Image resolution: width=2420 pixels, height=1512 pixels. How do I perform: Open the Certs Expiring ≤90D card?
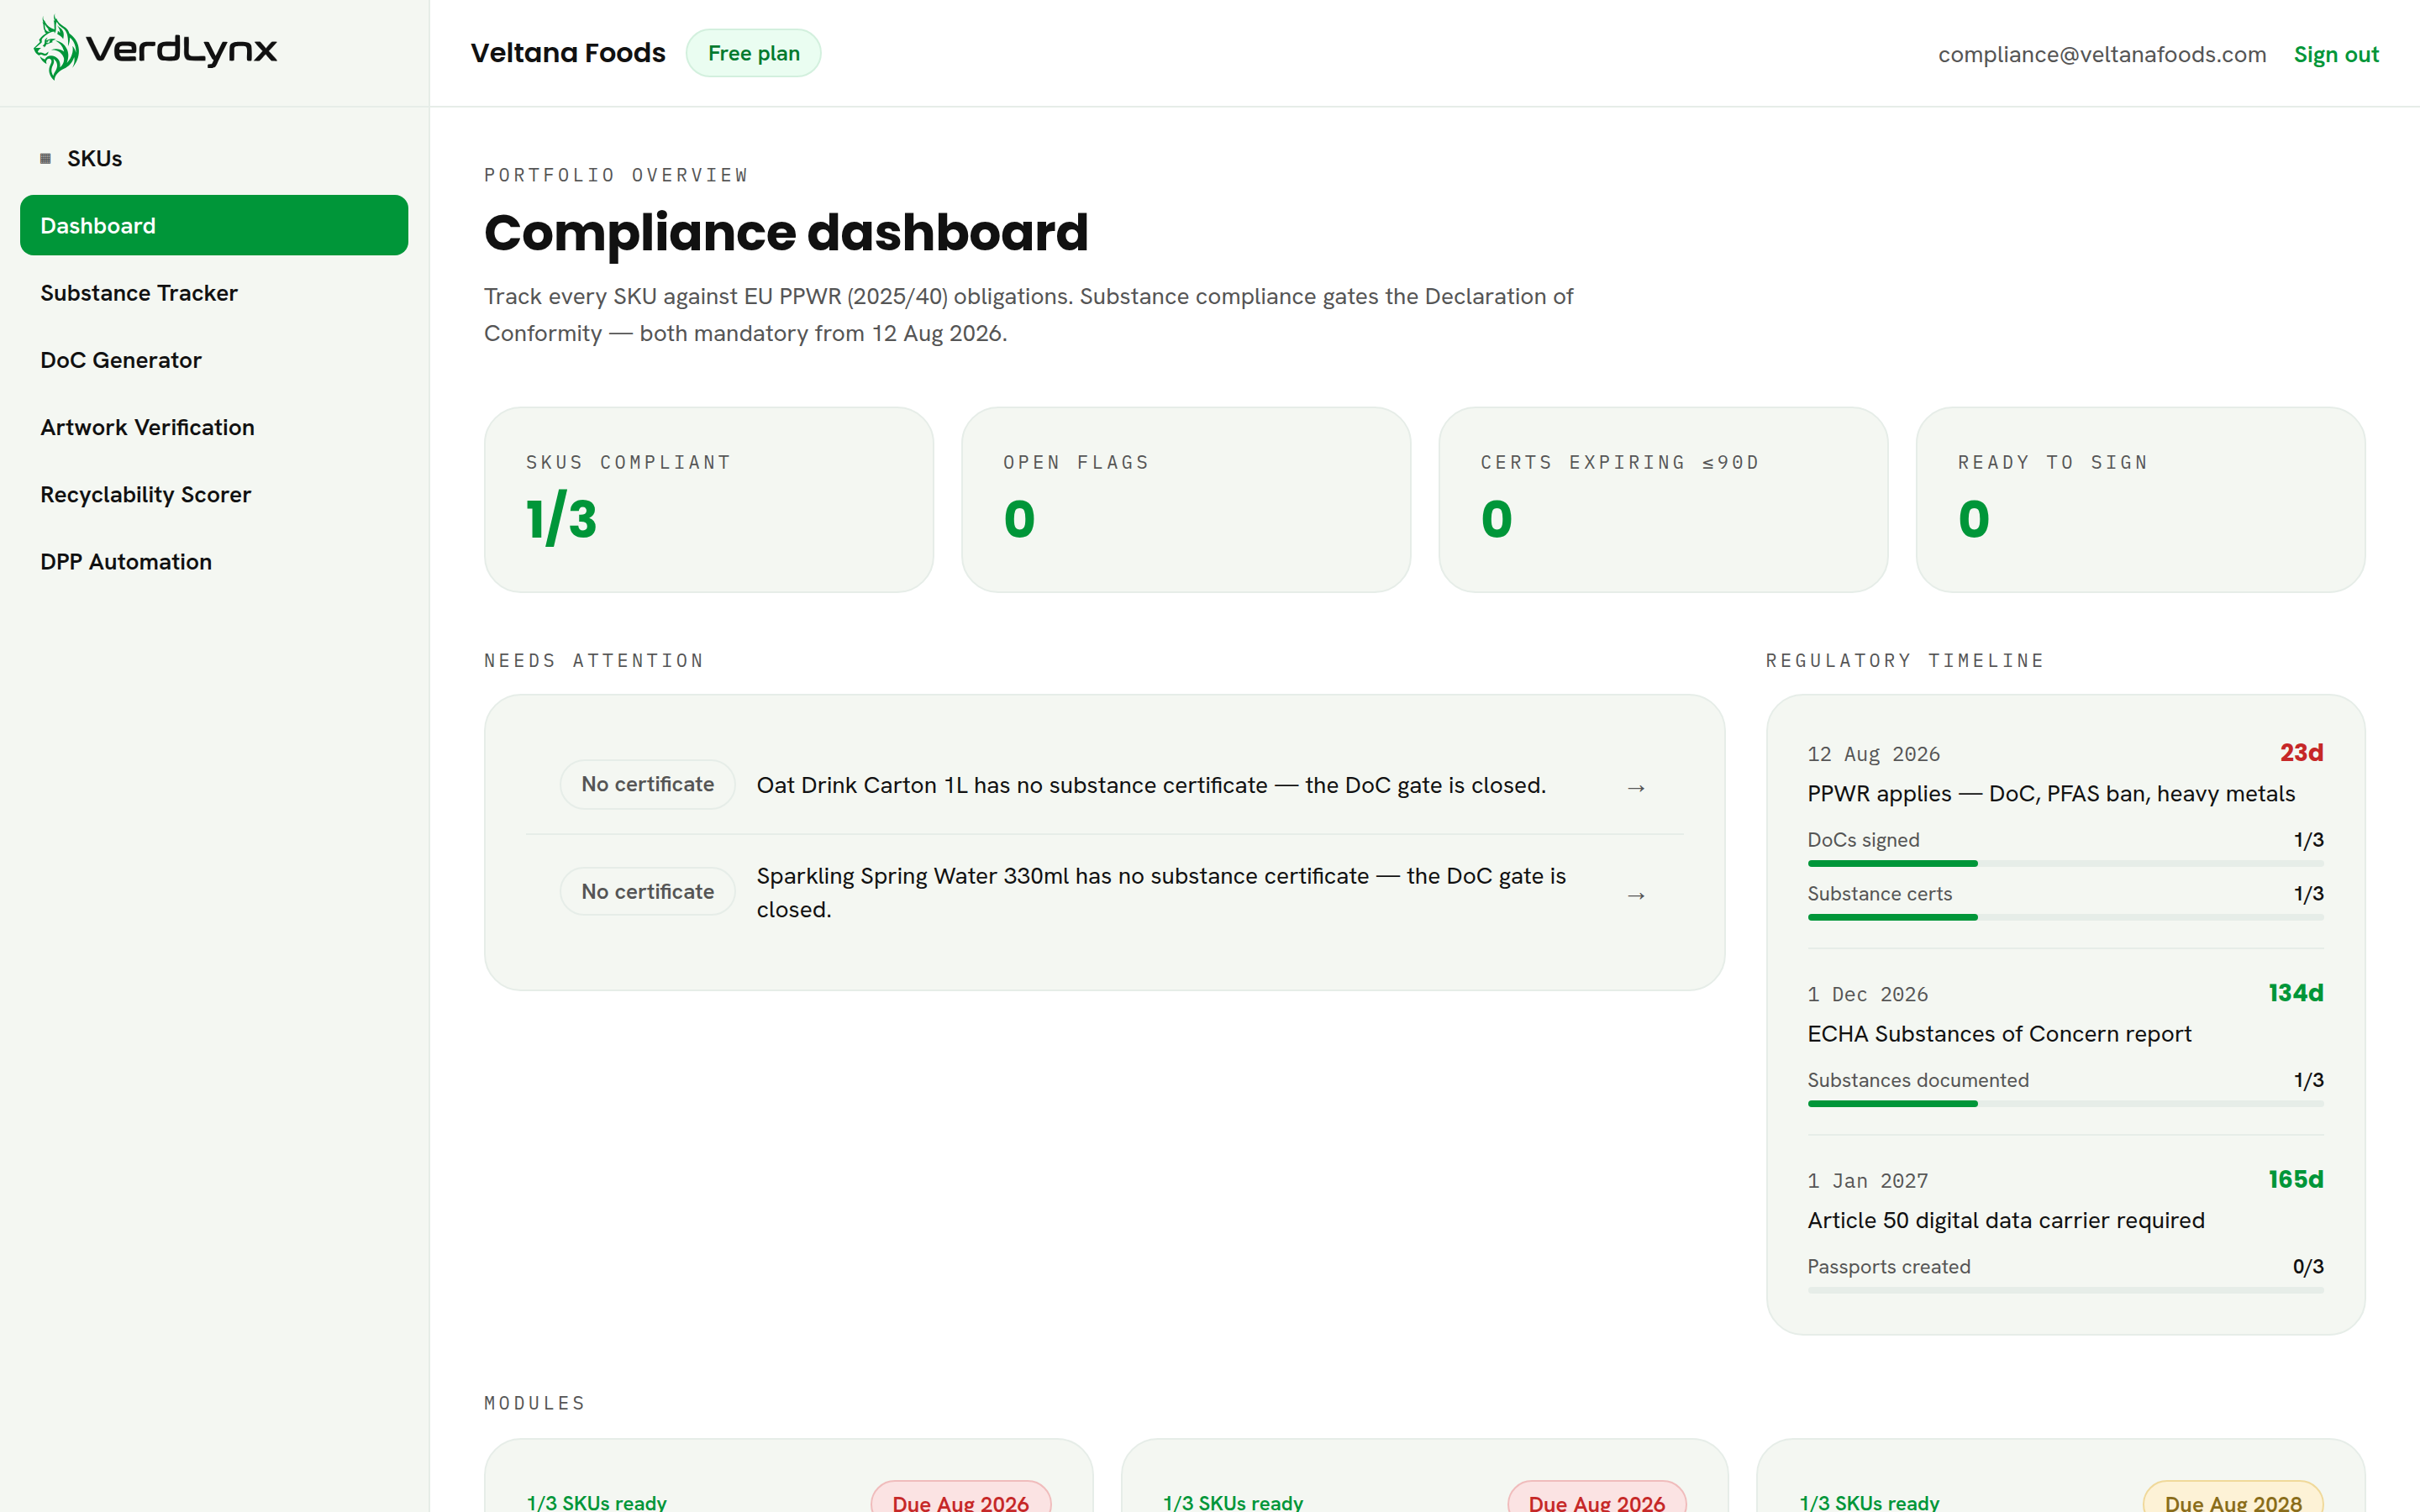pos(1663,499)
